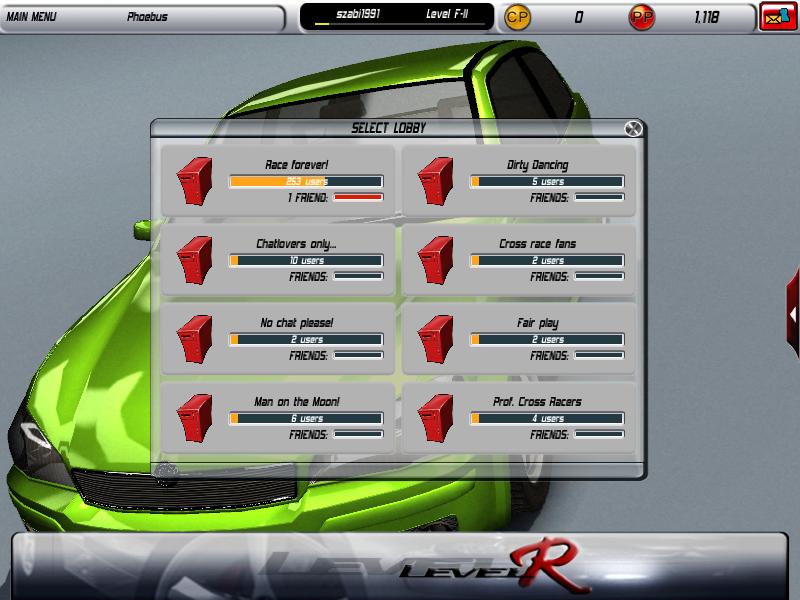The height and width of the screenshot is (600, 800).
Task: Expand the side panel arrow on right edge
Action: 793,314
